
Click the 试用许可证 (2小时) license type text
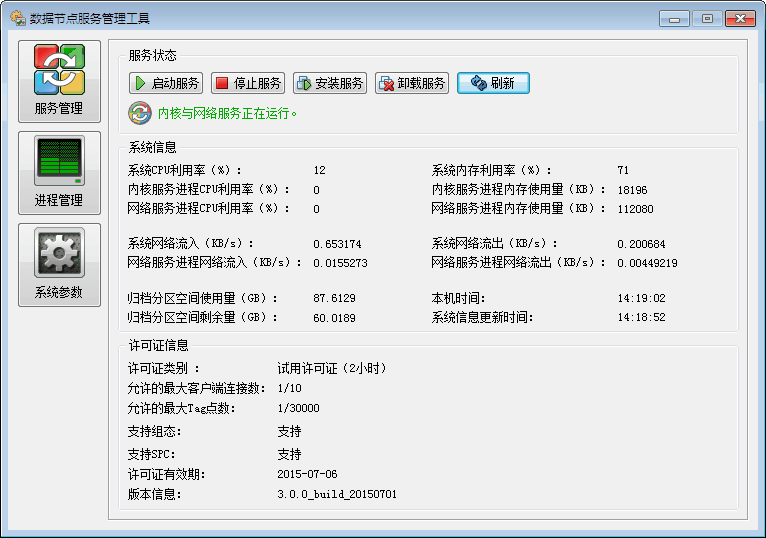(x=331, y=368)
